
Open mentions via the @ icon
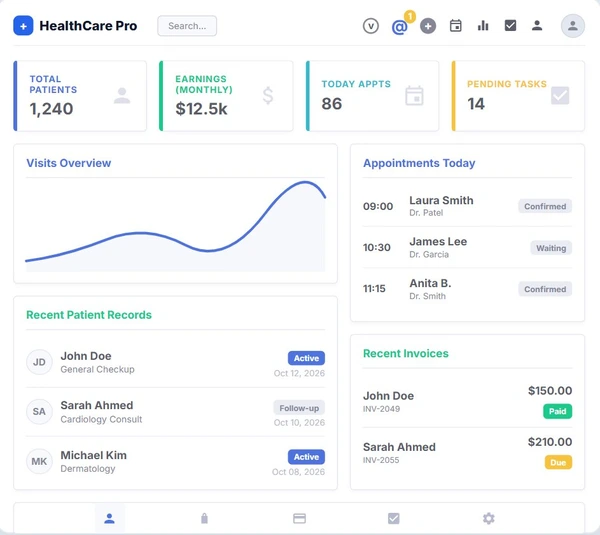[399, 27]
